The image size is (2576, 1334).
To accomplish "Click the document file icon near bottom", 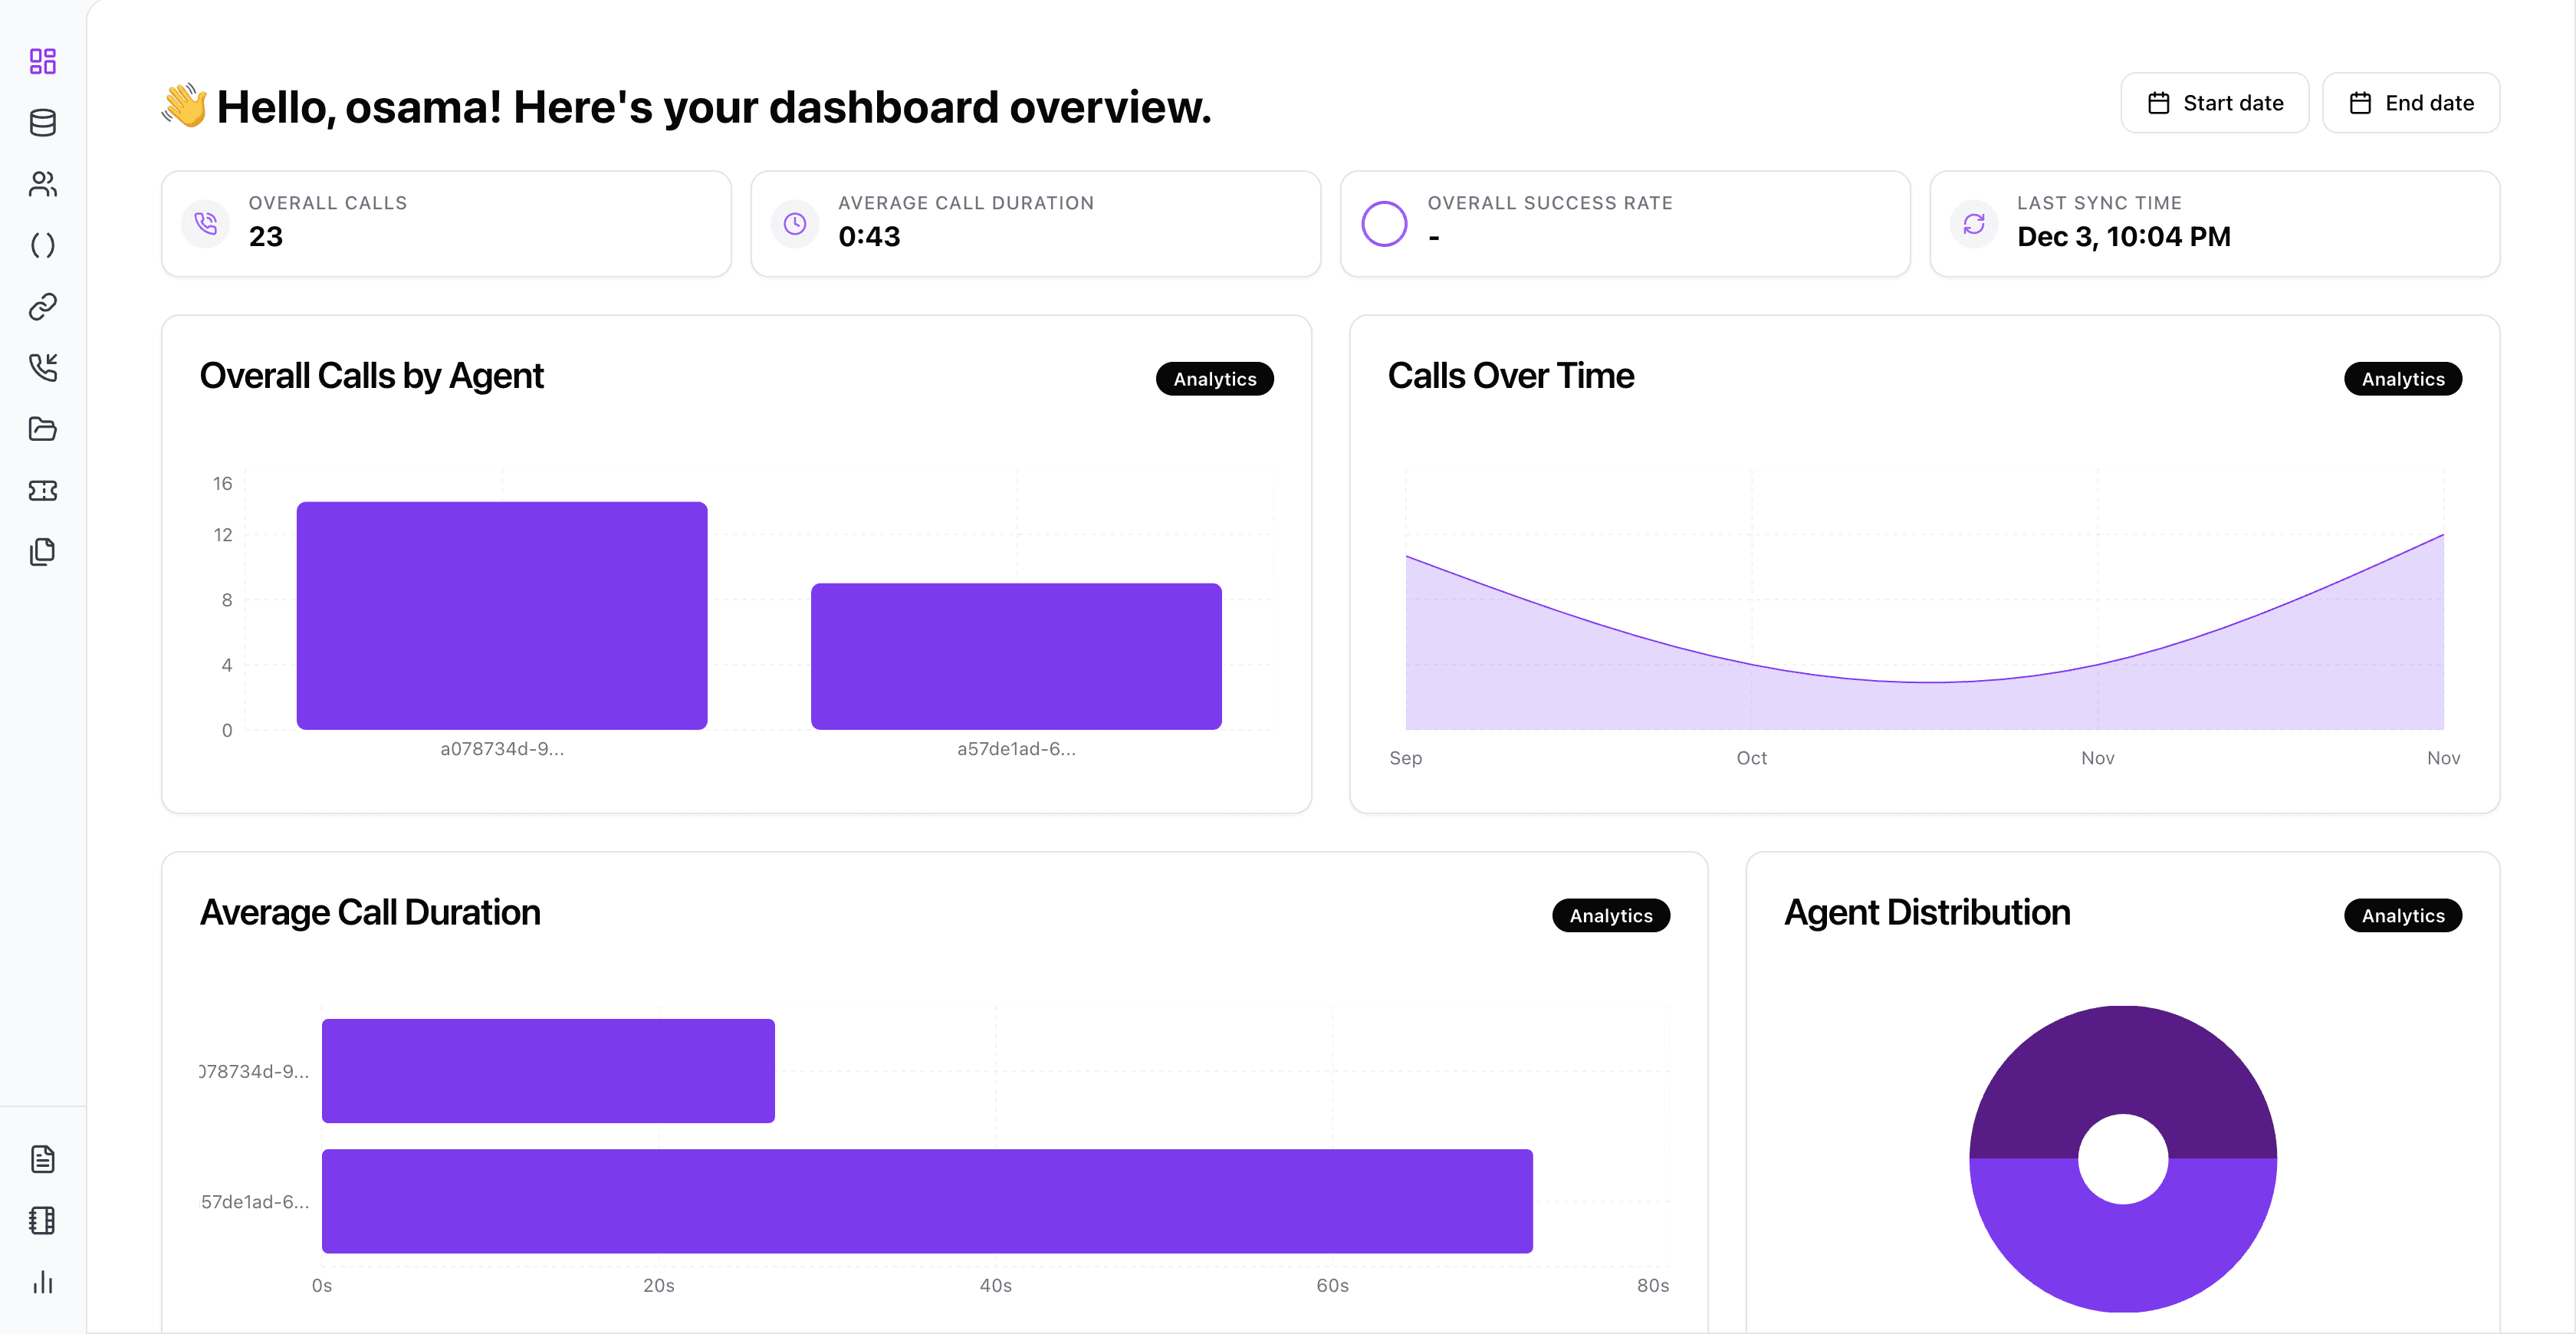I will tap(42, 1159).
